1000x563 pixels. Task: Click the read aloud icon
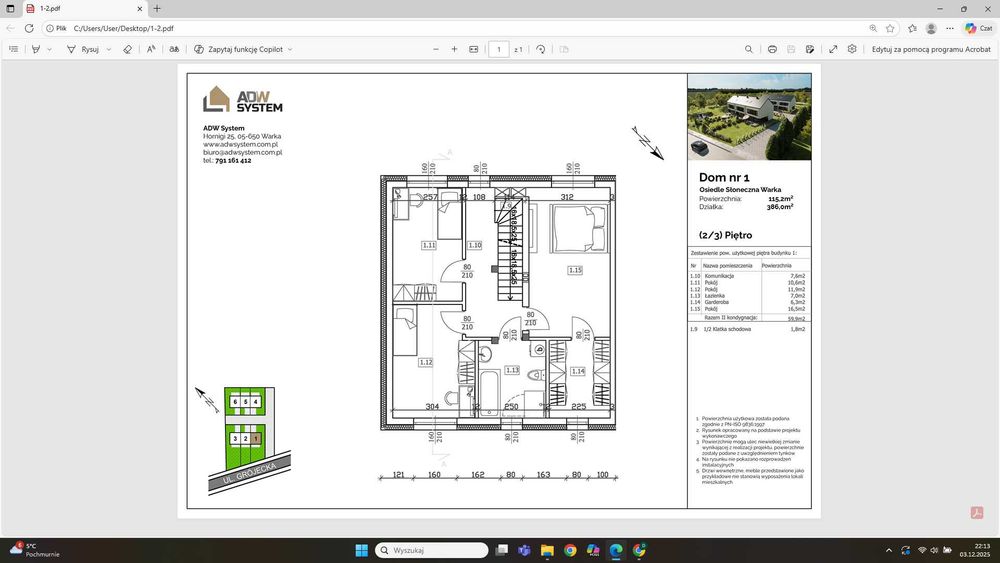click(151, 49)
